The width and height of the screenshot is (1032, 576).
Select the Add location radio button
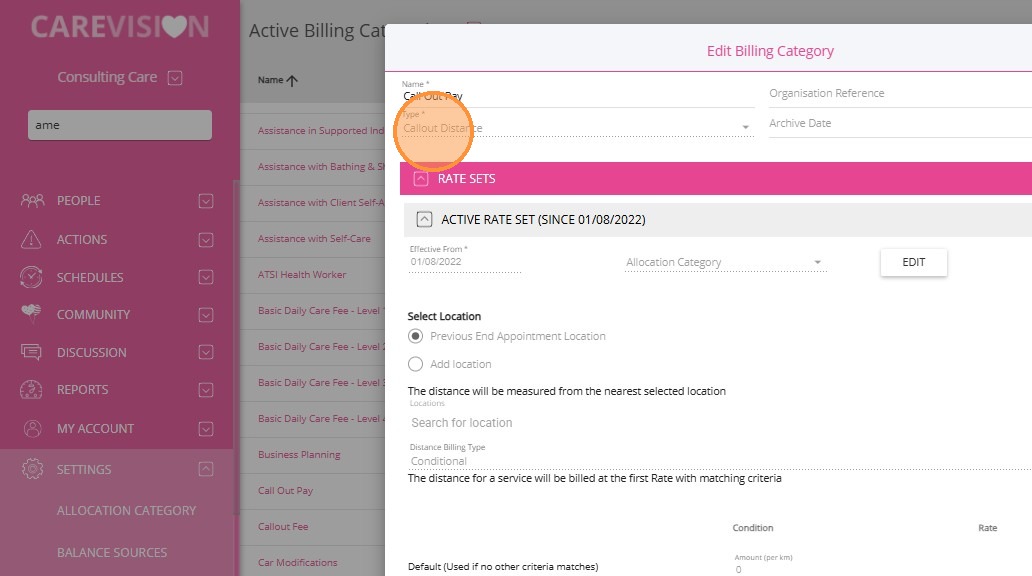click(x=416, y=364)
